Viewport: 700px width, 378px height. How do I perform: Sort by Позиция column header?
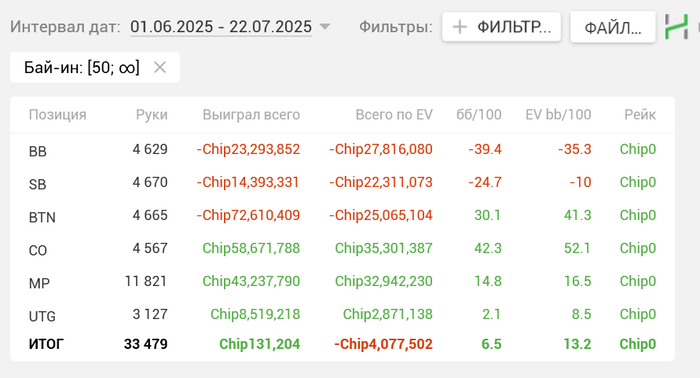click(58, 115)
